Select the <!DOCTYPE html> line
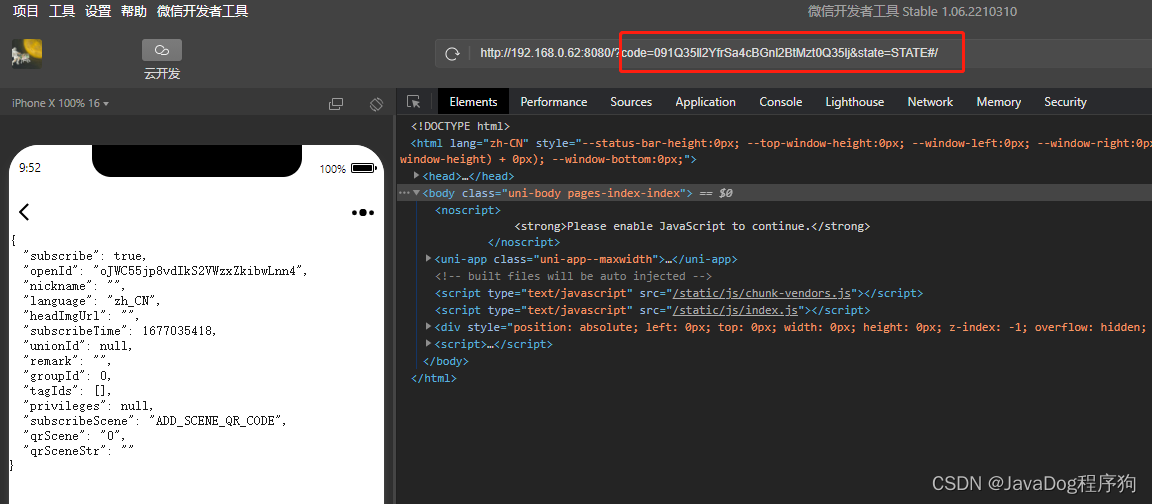The image size is (1152, 504). click(460, 126)
